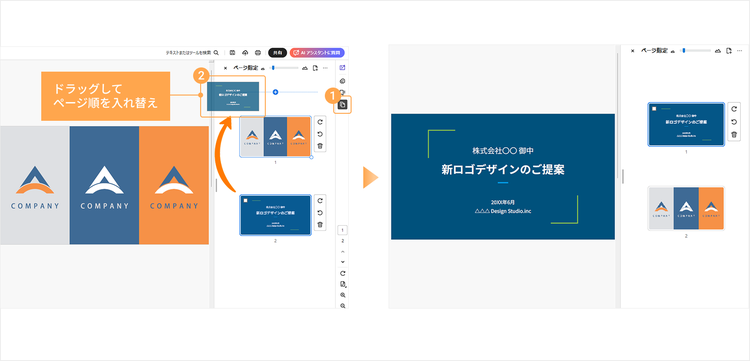Click small thumbnail size icon in left screenshot
The image size is (750, 361).
[263, 68]
